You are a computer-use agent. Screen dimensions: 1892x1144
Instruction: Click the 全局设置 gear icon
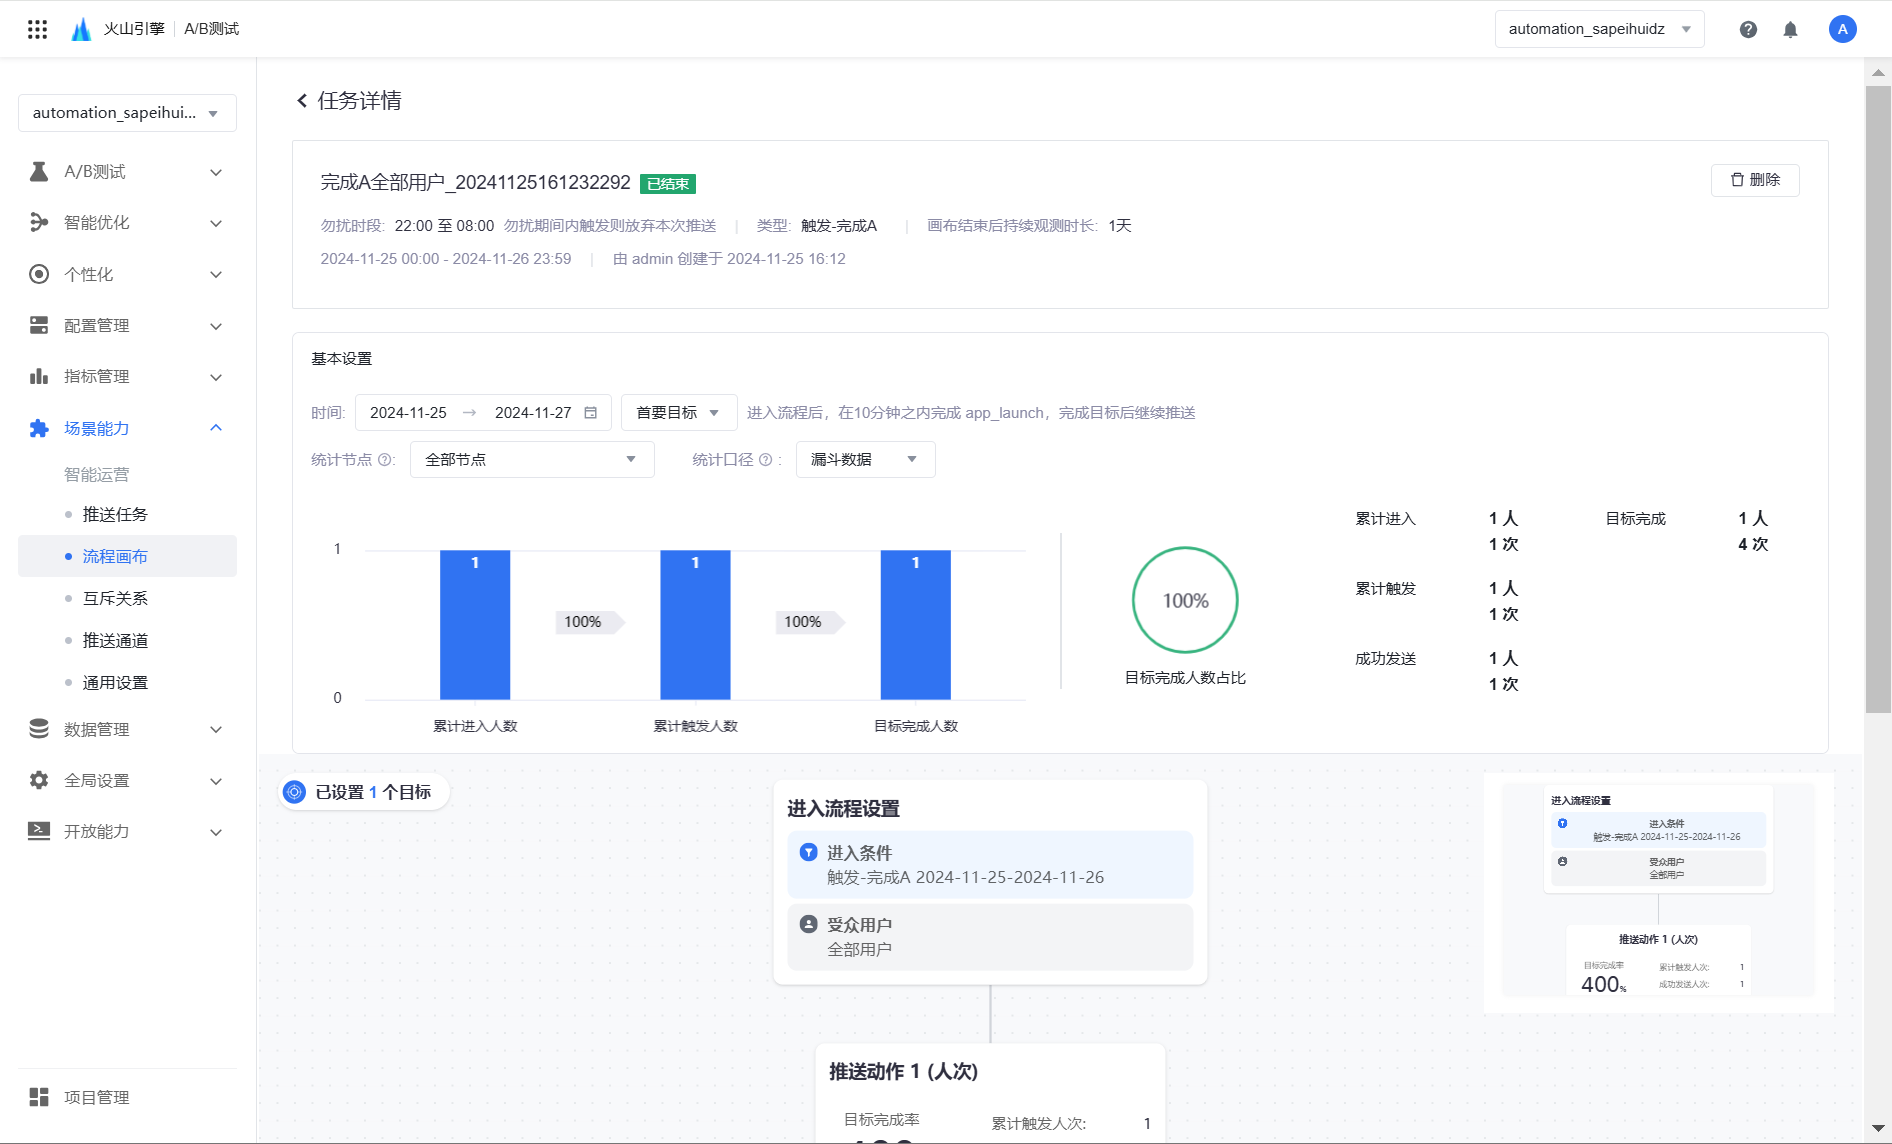pyautogui.click(x=39, y=780)
